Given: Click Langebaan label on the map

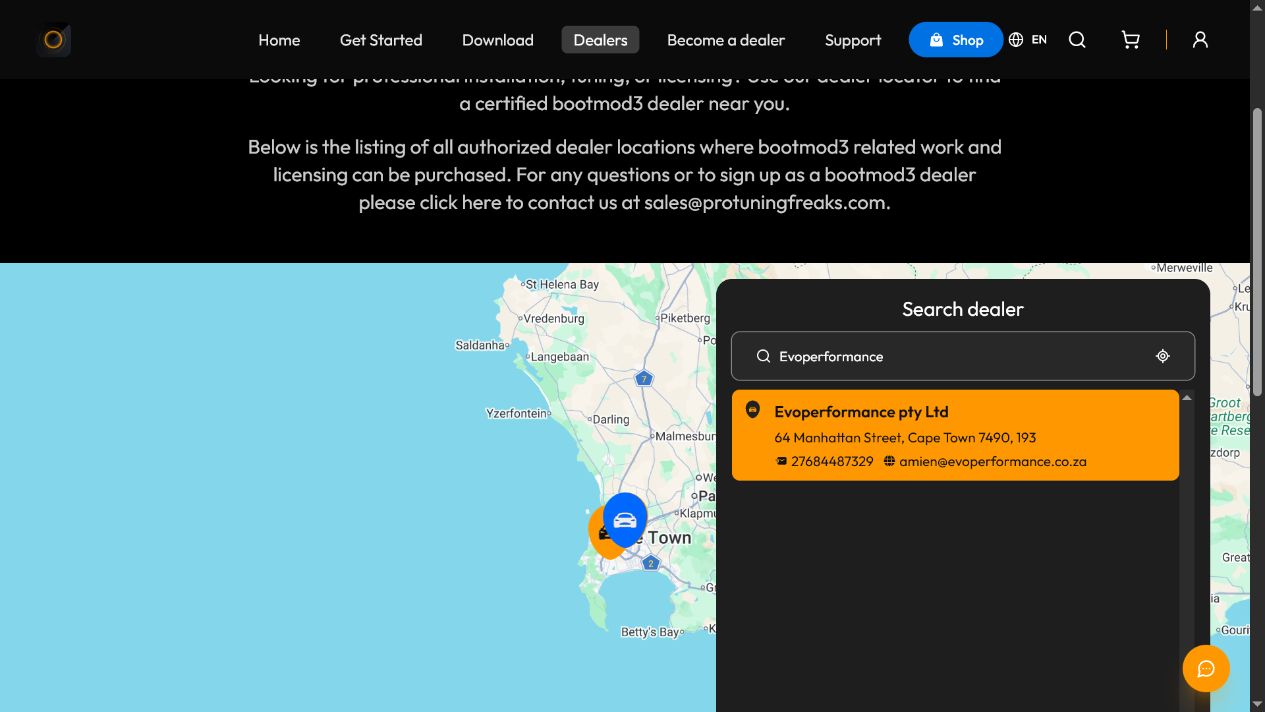Looking at the screenshot, I should pyautogui.click(x=559, y=356).
